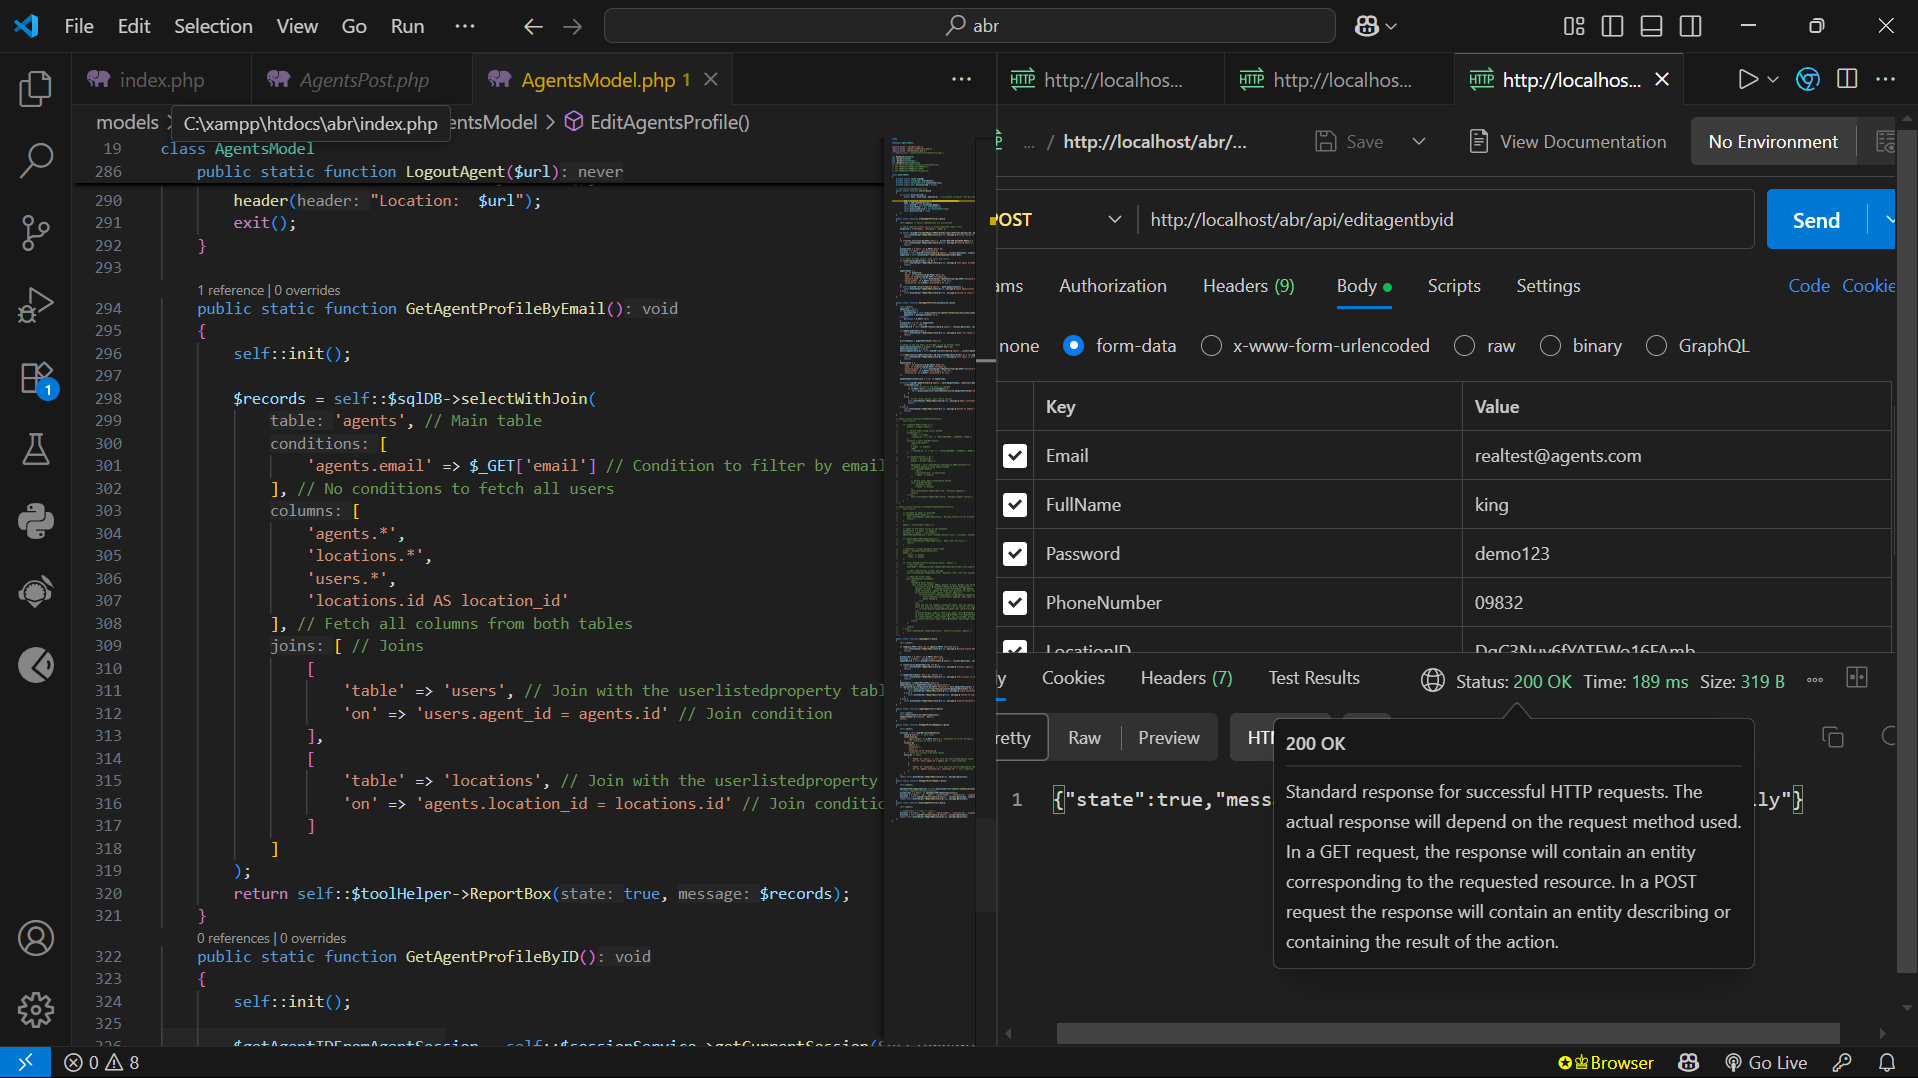Open Source Control panel
Viewport: 1918px width, 1078px height.
coord(36,232)
